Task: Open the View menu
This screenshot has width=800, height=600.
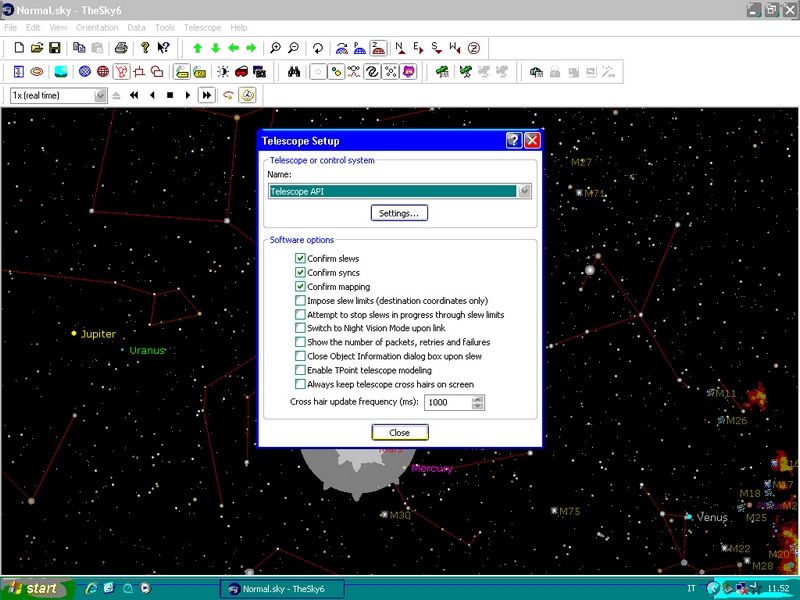Action: (x=58, y=28)
